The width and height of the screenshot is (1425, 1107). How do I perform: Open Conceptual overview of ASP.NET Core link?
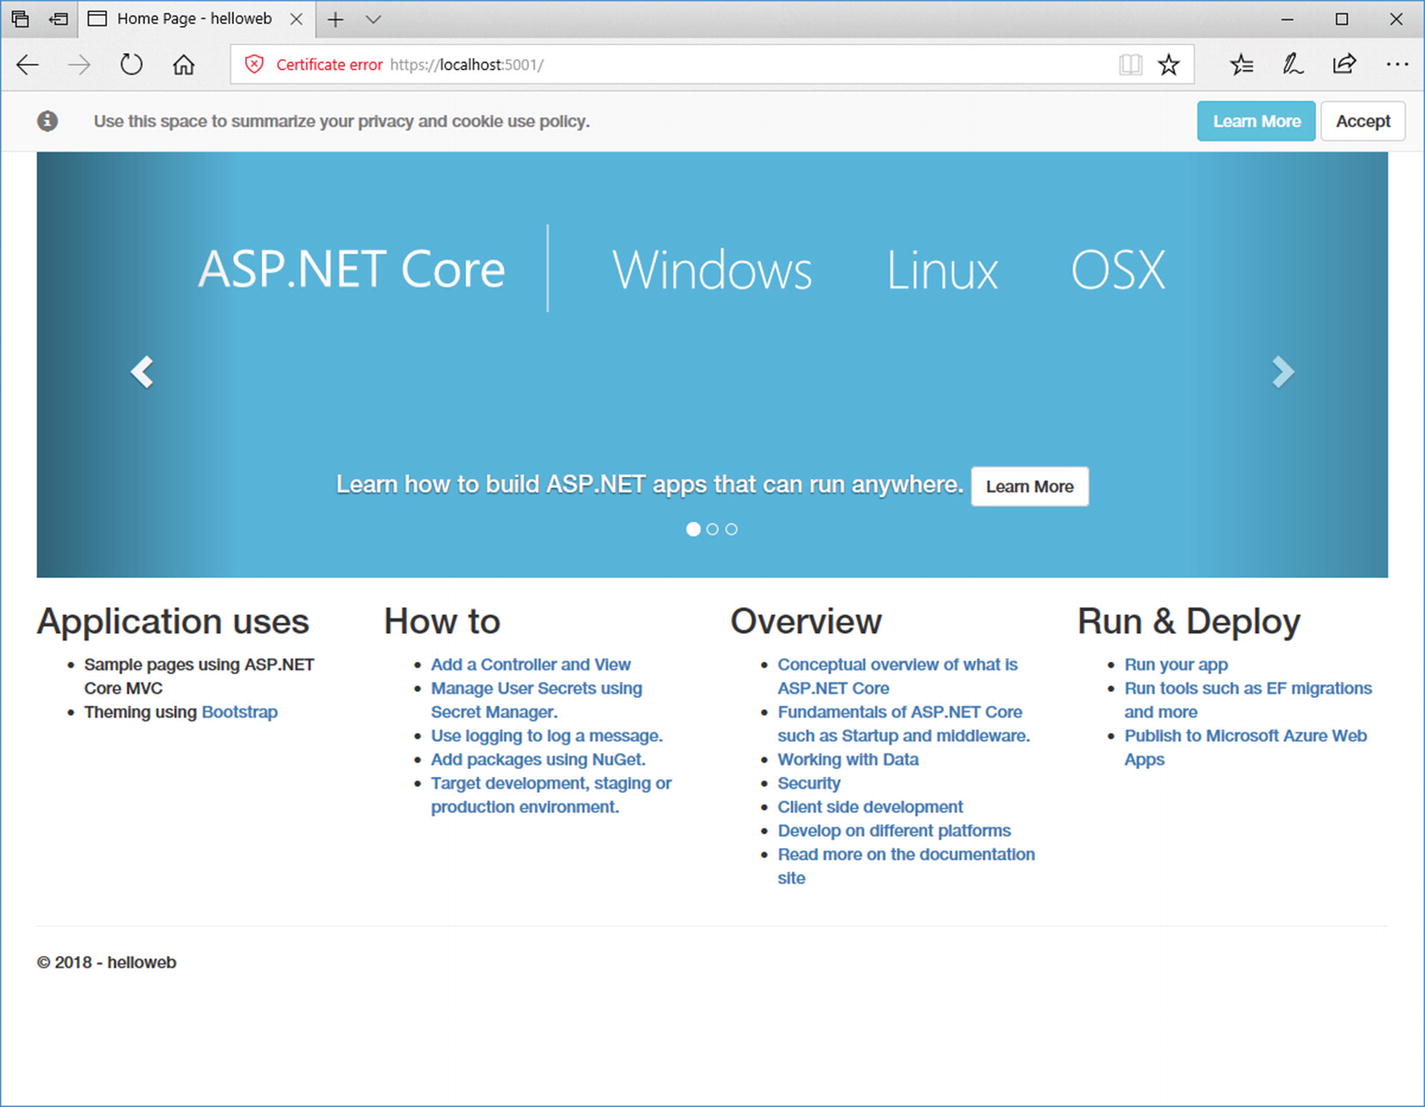pyautogui.click(x=898, y=676)
